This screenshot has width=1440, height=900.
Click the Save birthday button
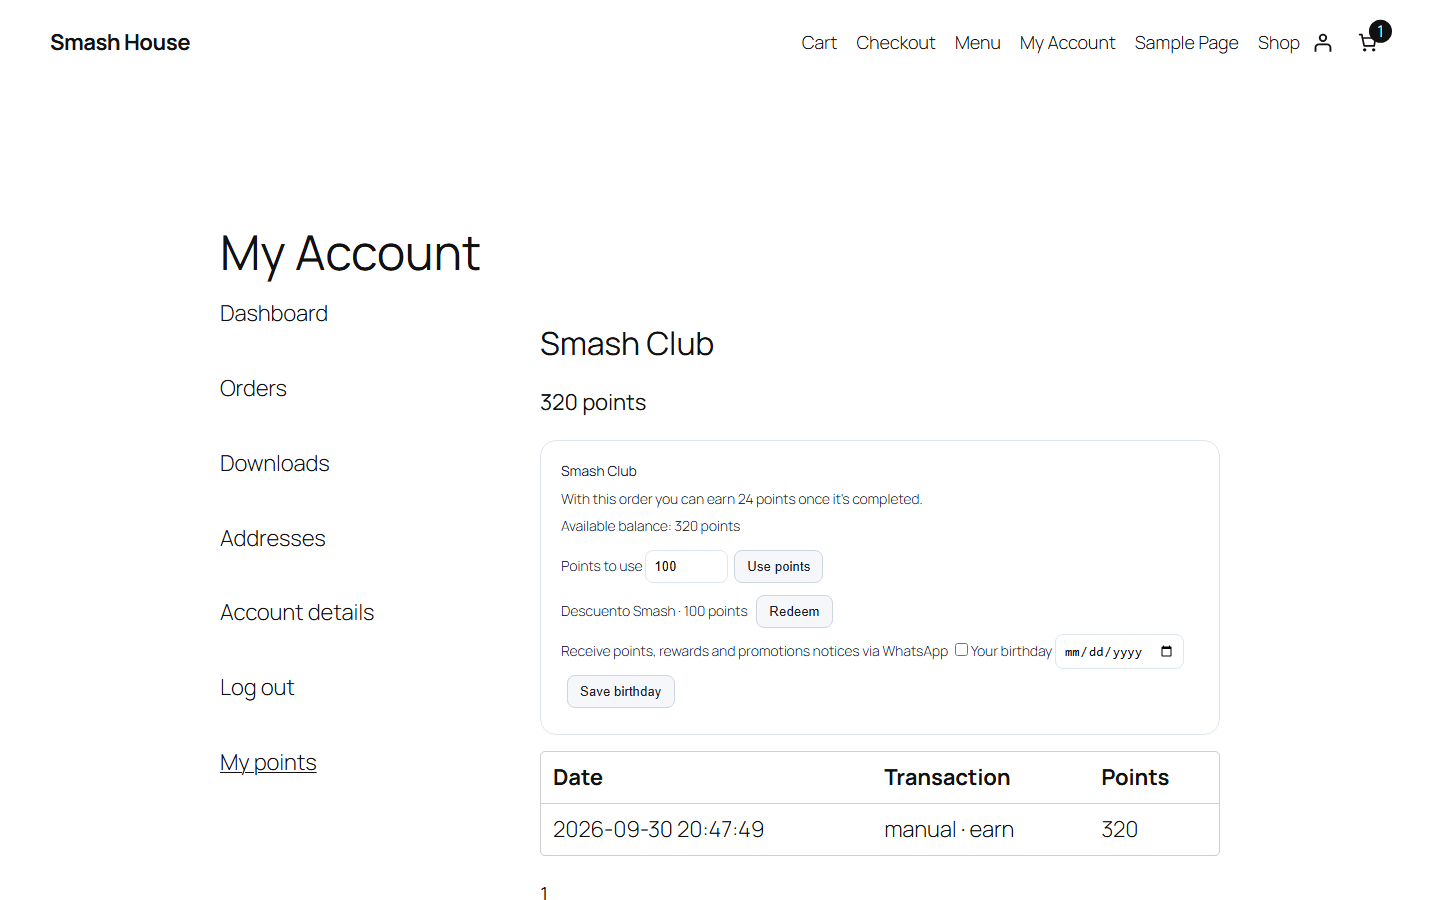620,691
